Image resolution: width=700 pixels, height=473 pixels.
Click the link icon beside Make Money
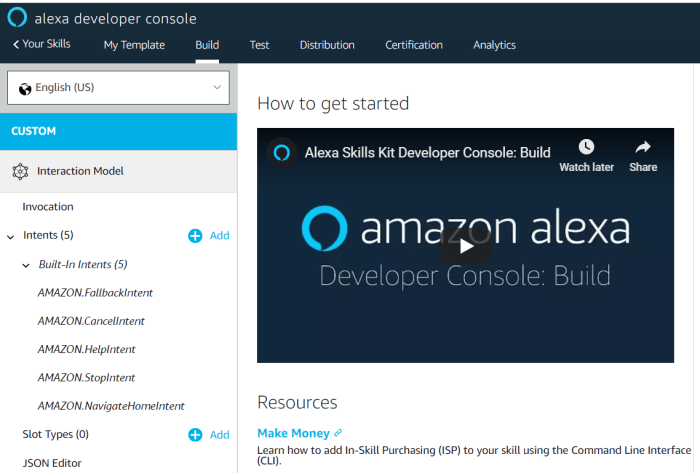click(338, 433)
